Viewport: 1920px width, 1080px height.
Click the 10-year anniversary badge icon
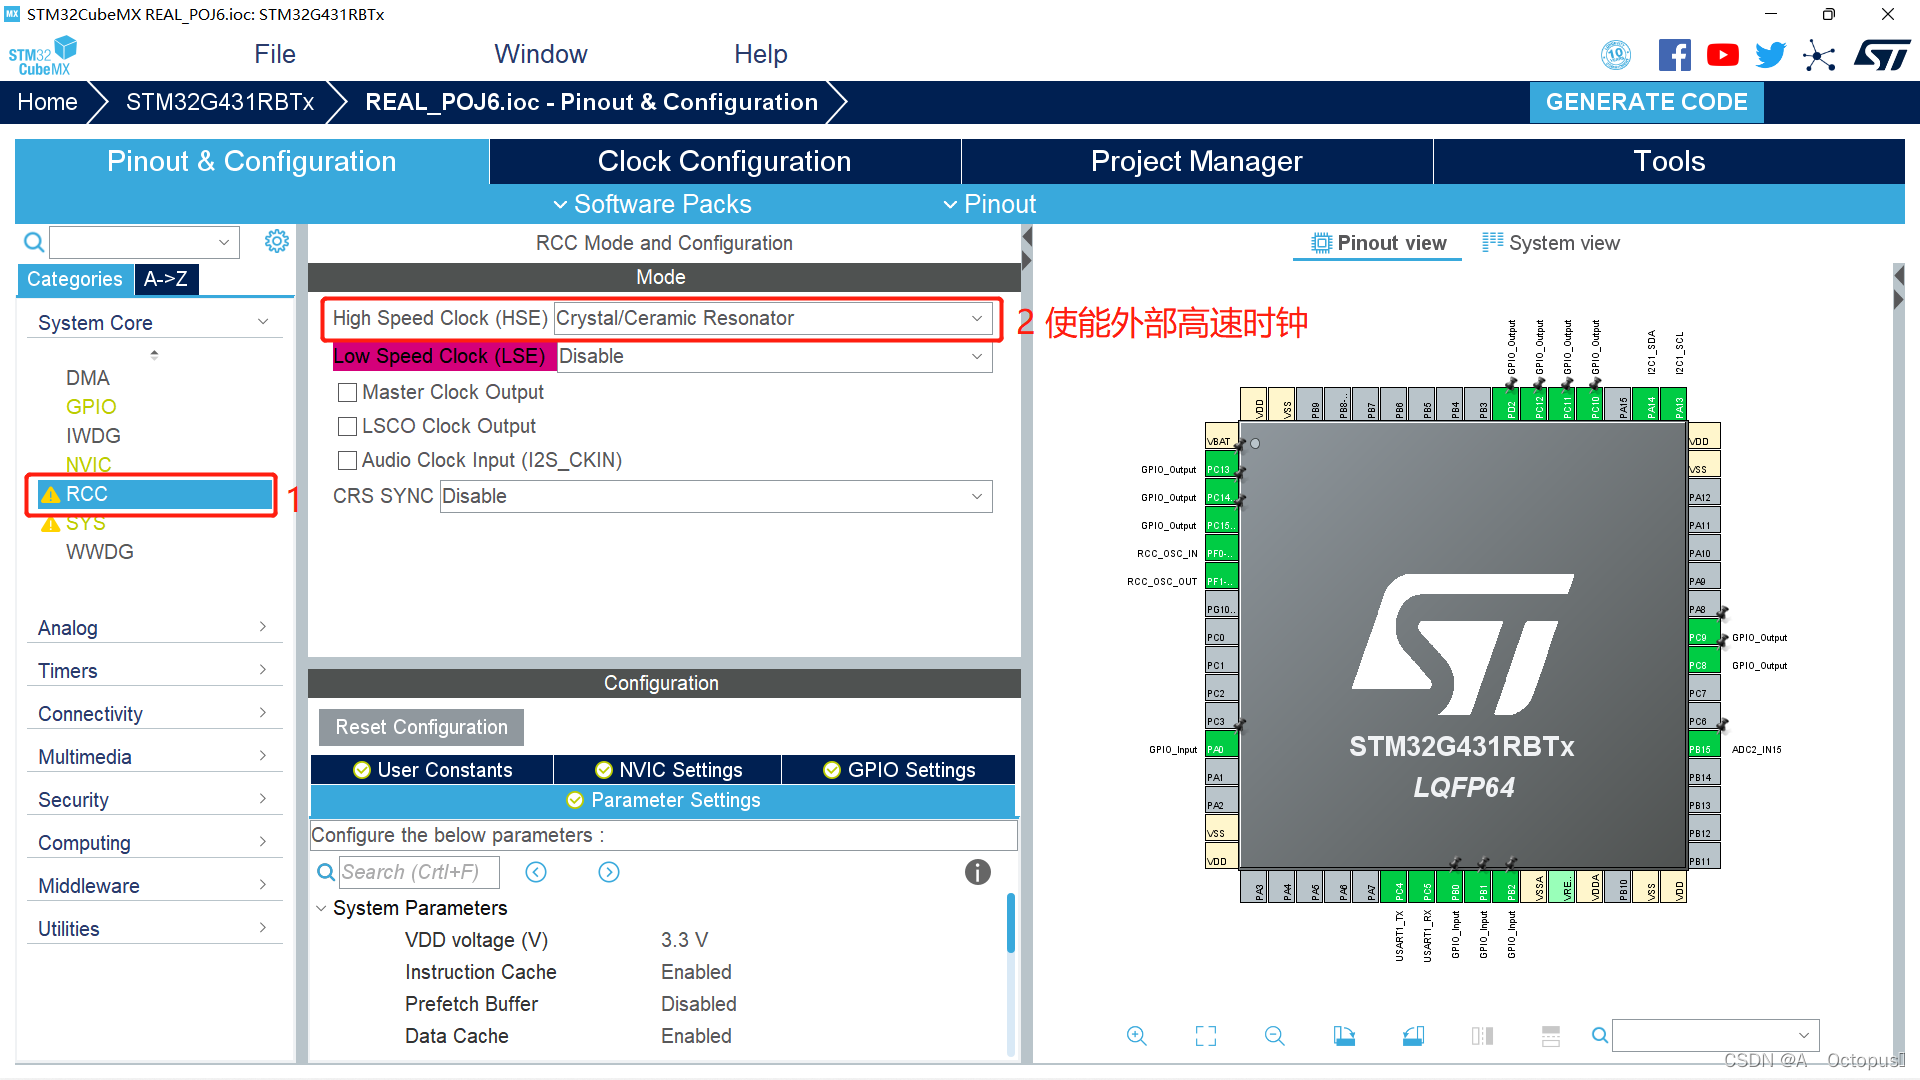pos(1616,55)
